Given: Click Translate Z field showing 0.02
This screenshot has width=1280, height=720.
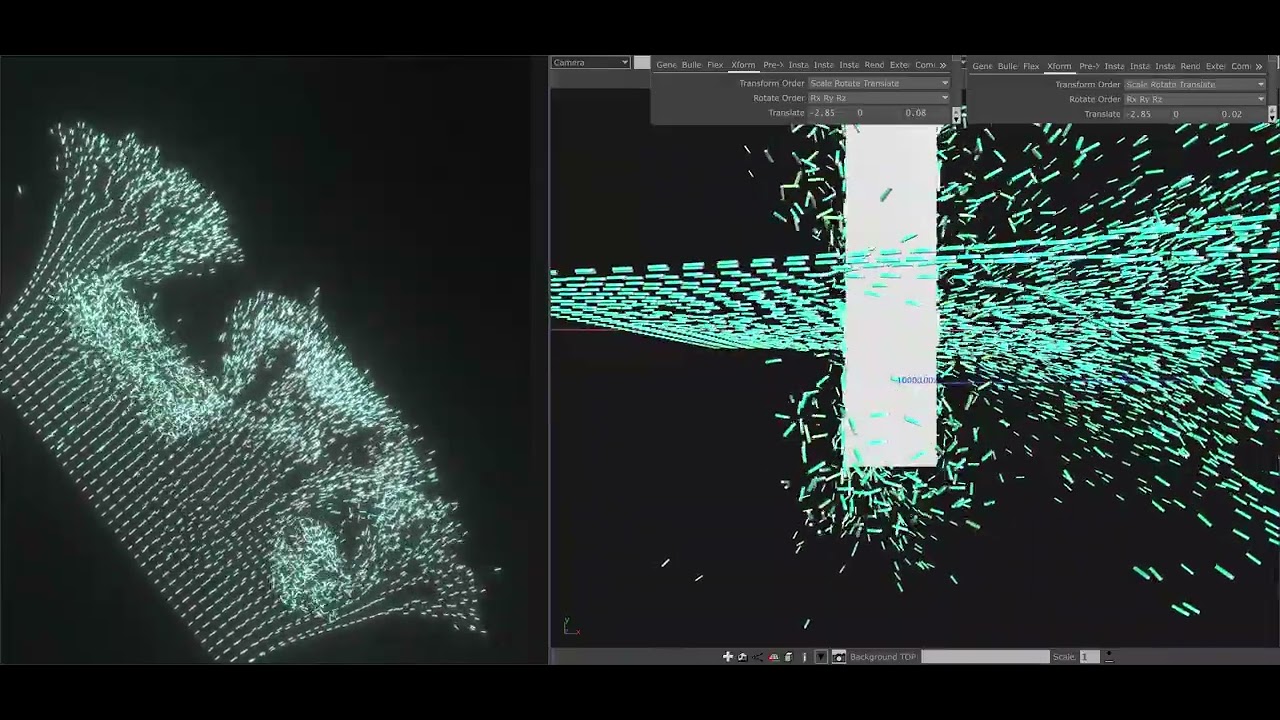Looking at the screenshot, I should pos(1242,114).
